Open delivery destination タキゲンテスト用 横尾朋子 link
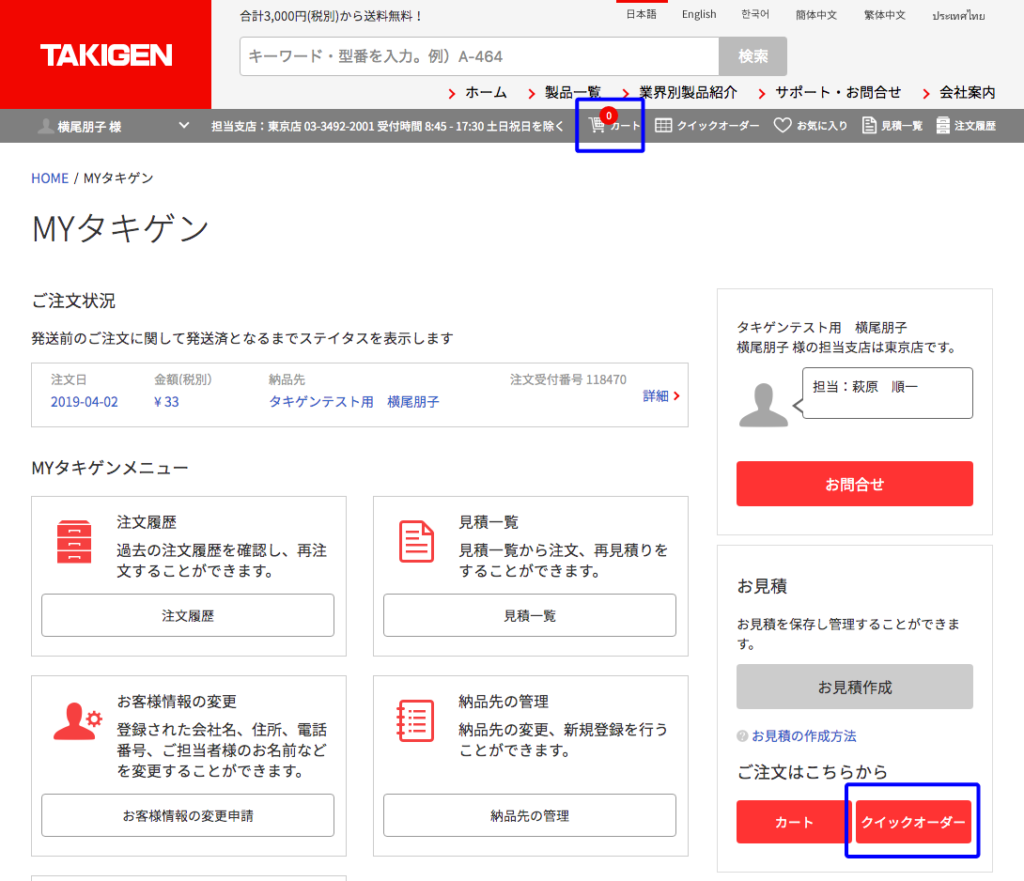 tap(354, 402)
